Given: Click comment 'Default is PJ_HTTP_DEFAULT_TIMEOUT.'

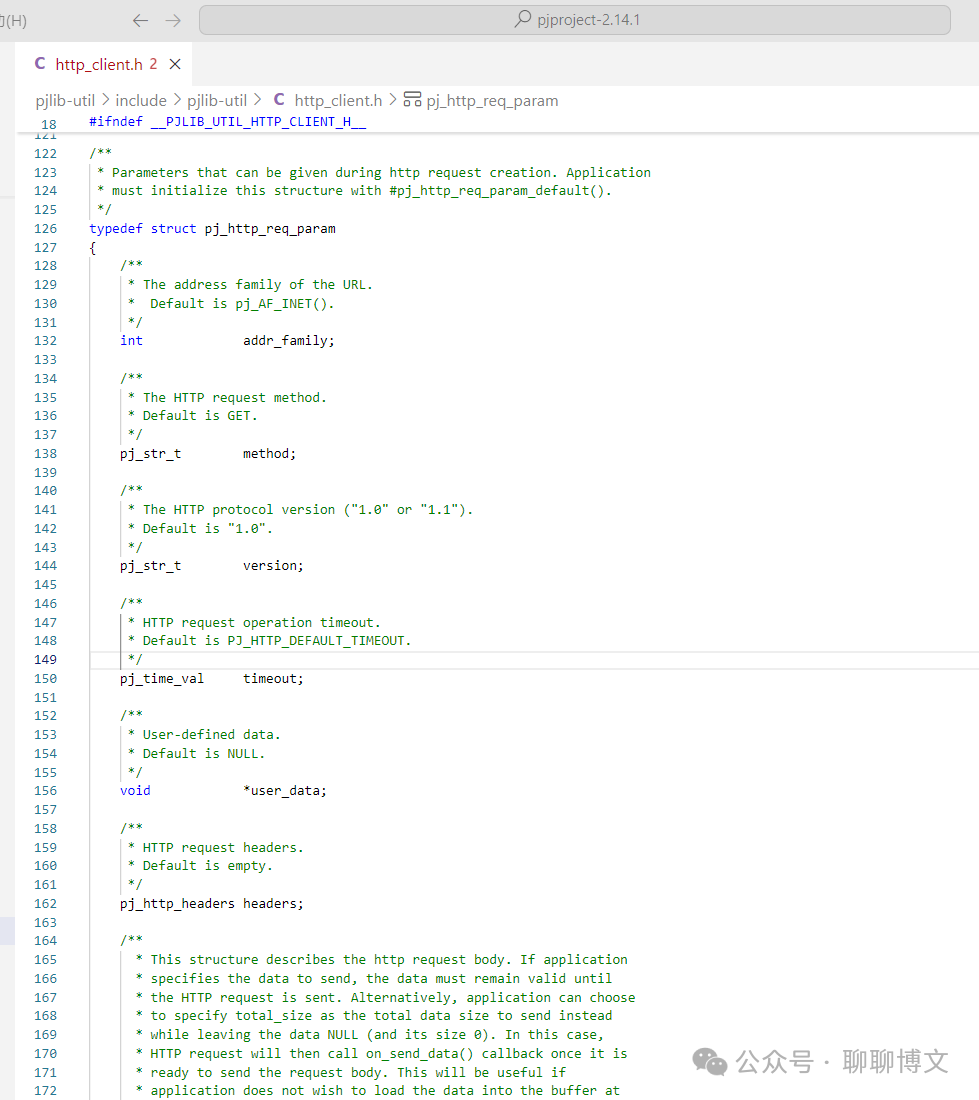Looking at the screenshot, I should [x=277, y=641].
